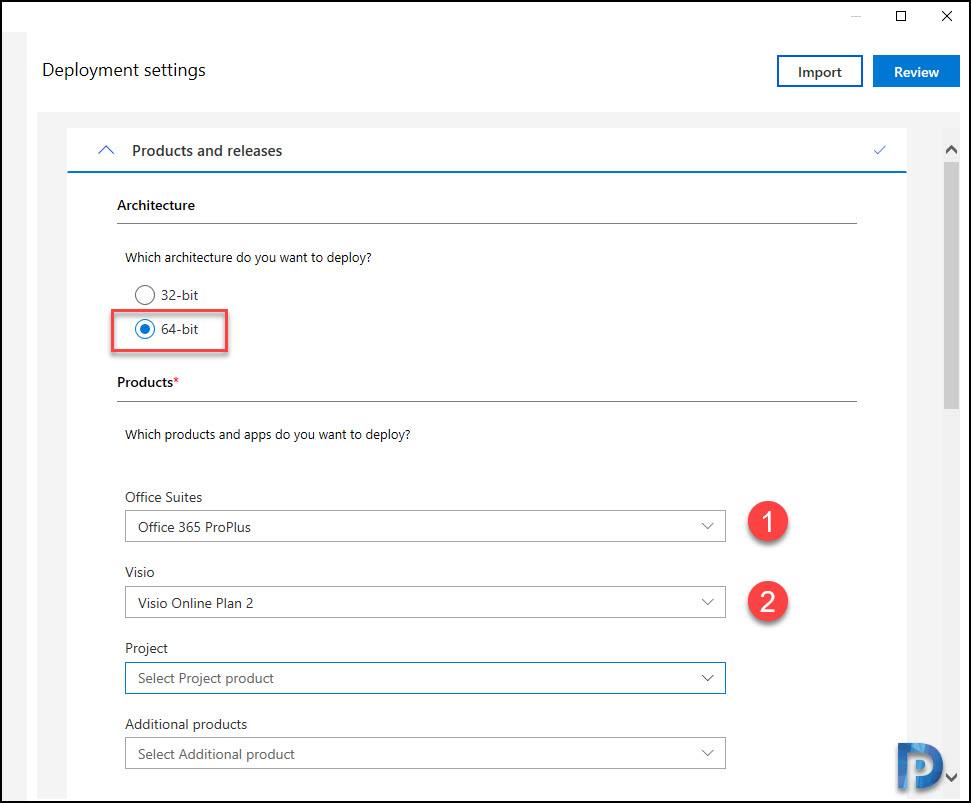Click the Office Suites label
Screen dimensions: 971x803
(163, 497)
